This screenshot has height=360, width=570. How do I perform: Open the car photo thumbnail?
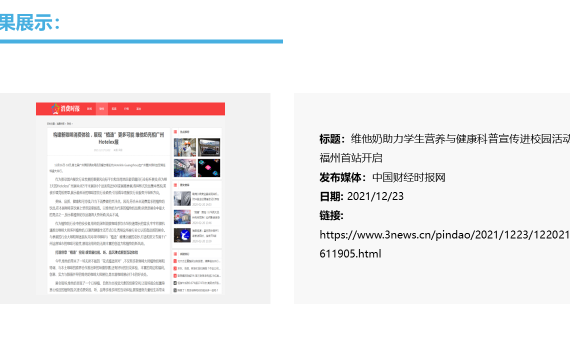tap(209, 147)
